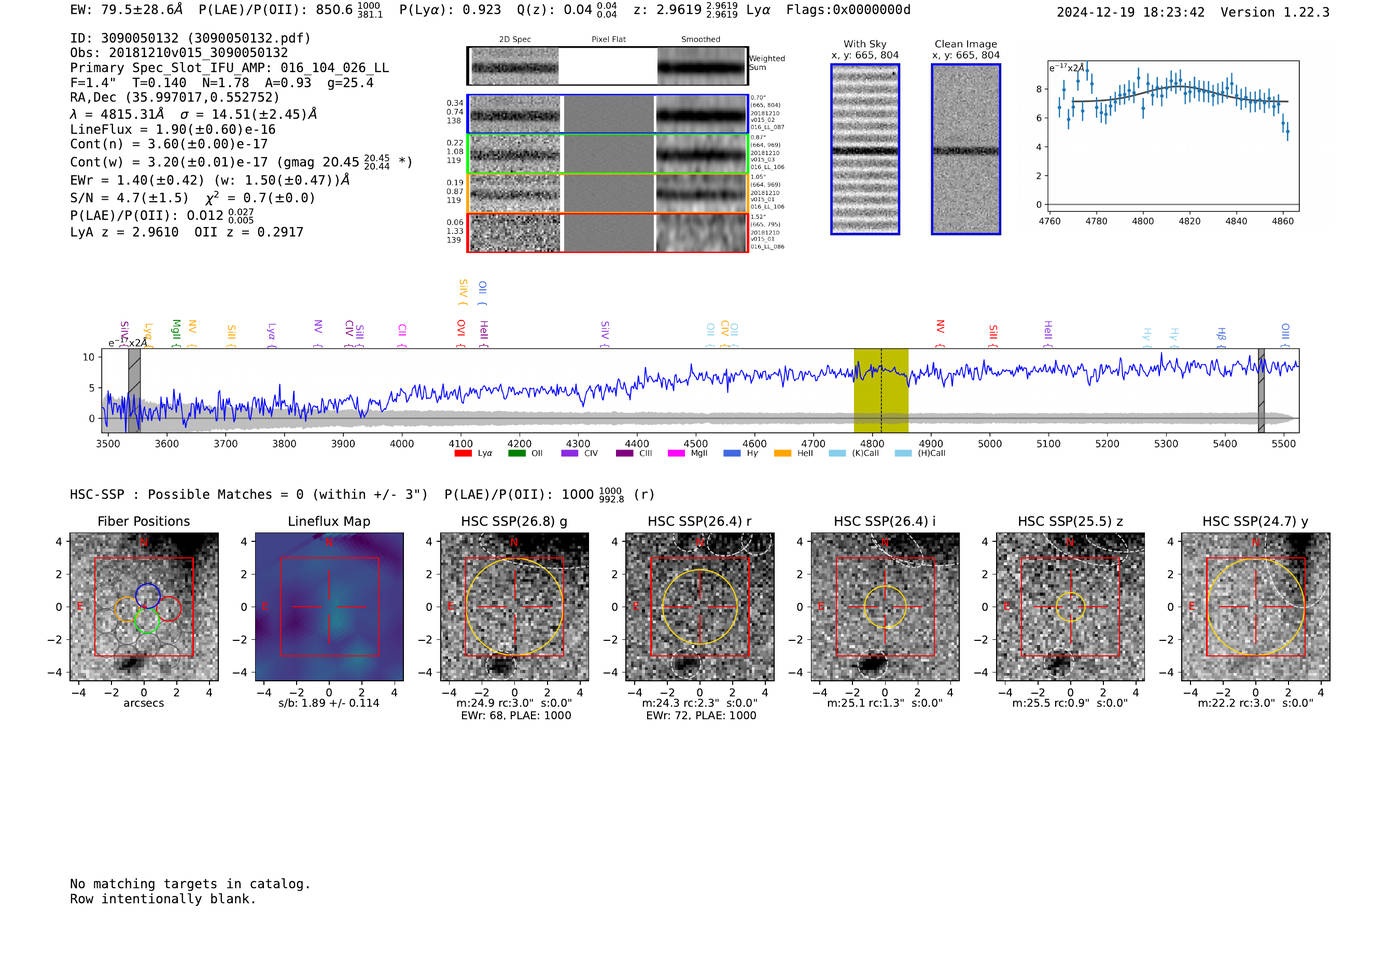Click the (H)CaII legend swatch
Screen dimensions: 1400x953
click(x=903, y=453)
